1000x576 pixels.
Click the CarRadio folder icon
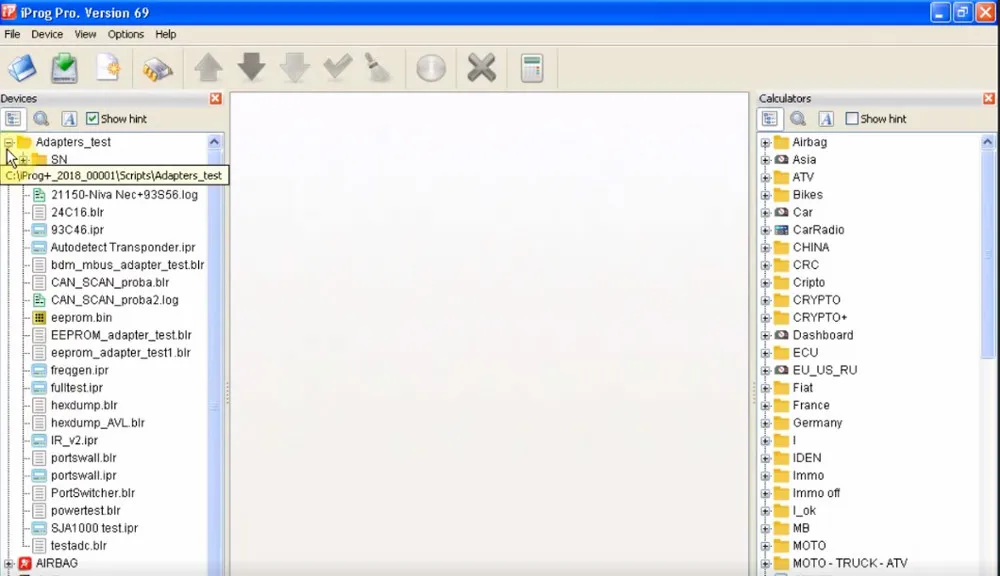coord(781,230)
